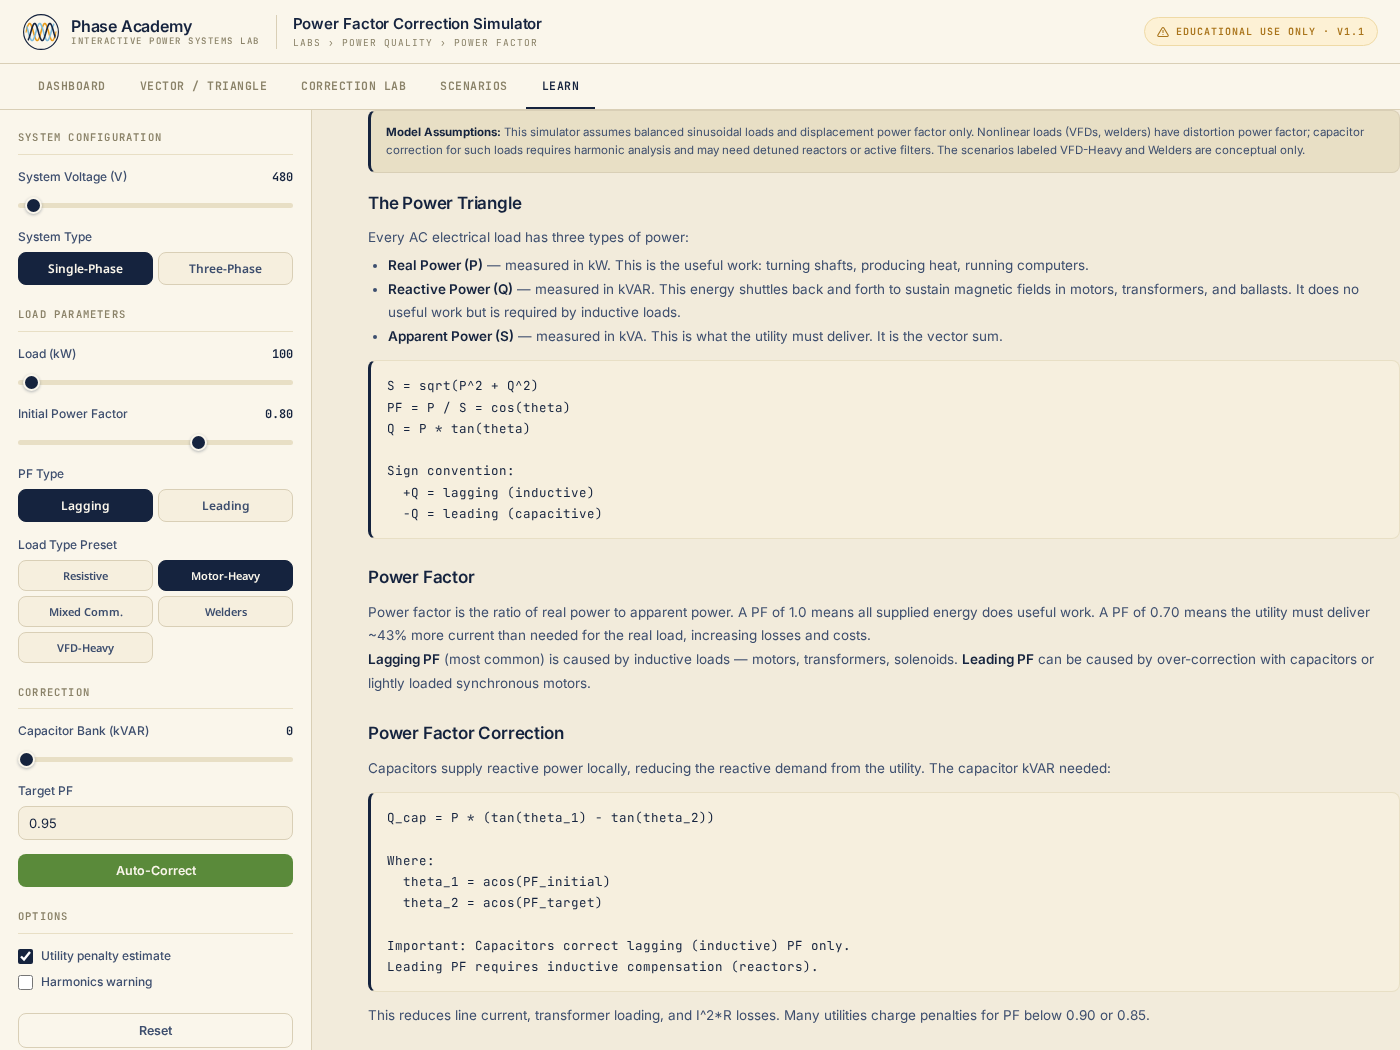Click the Real Power (P) bullet
This screenshot has height=1050, width=1400.
point(738,265)
